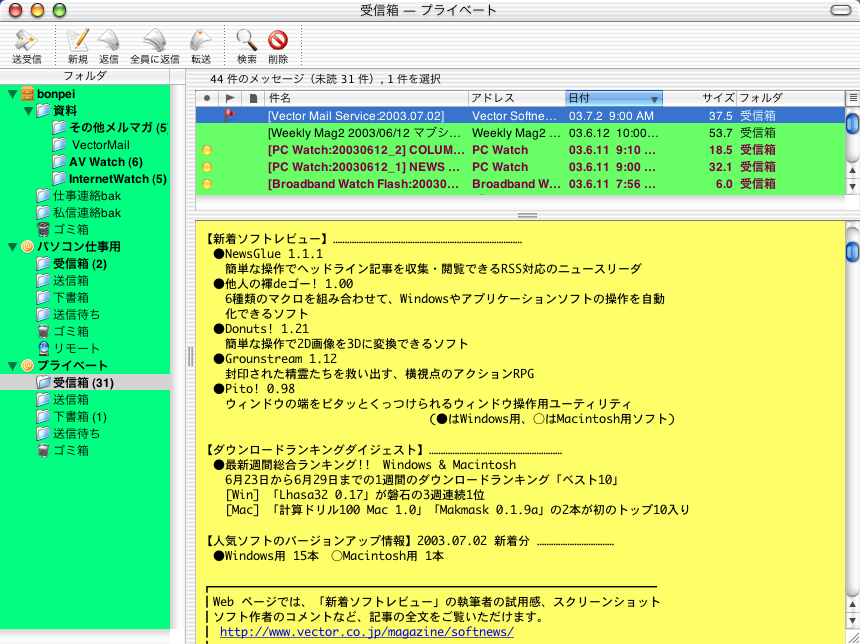Select the プライベート account icon
860x644 pixels.
[27, 365]
